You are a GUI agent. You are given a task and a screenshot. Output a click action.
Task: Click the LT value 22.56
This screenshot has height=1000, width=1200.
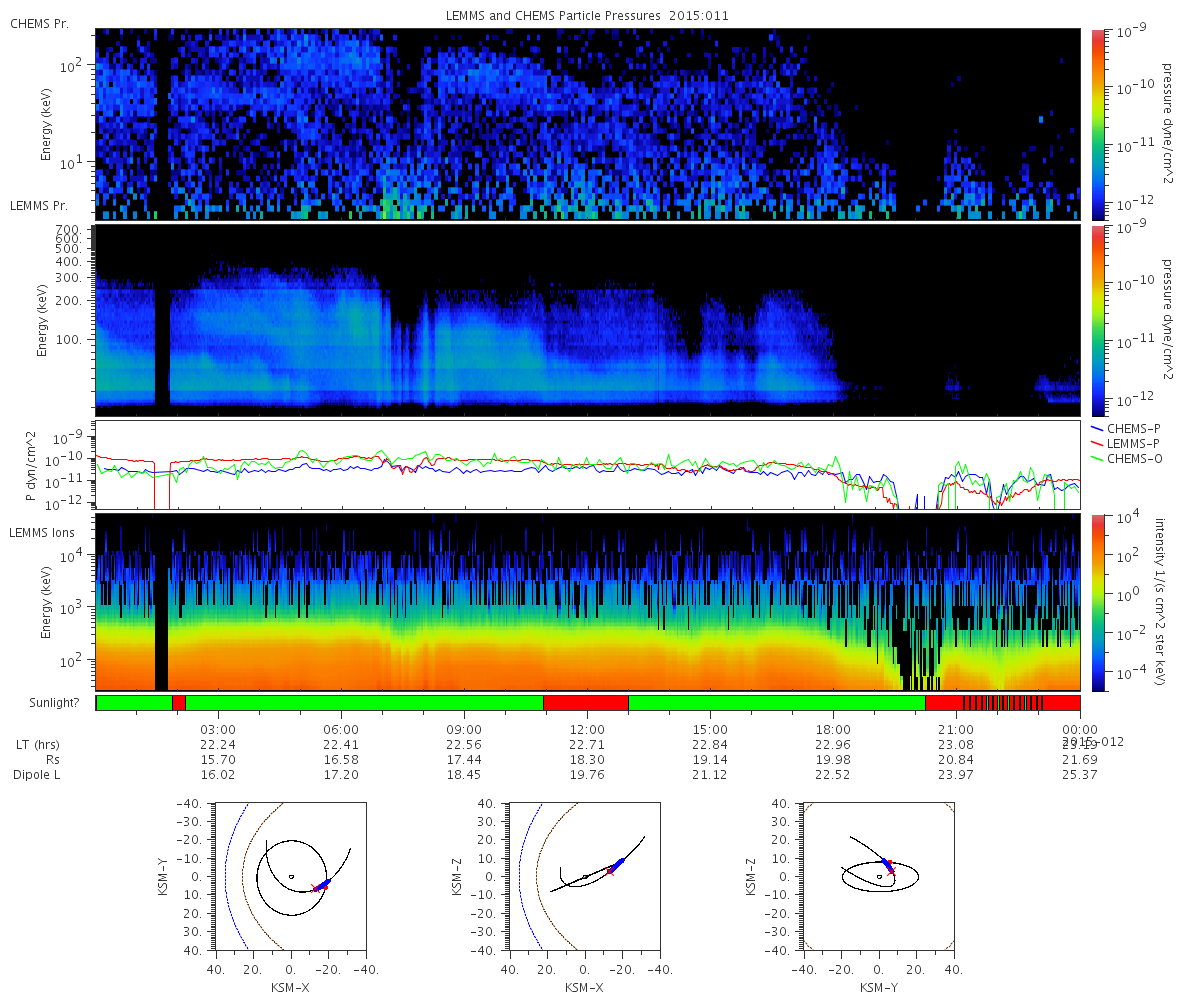coord(464,745)
